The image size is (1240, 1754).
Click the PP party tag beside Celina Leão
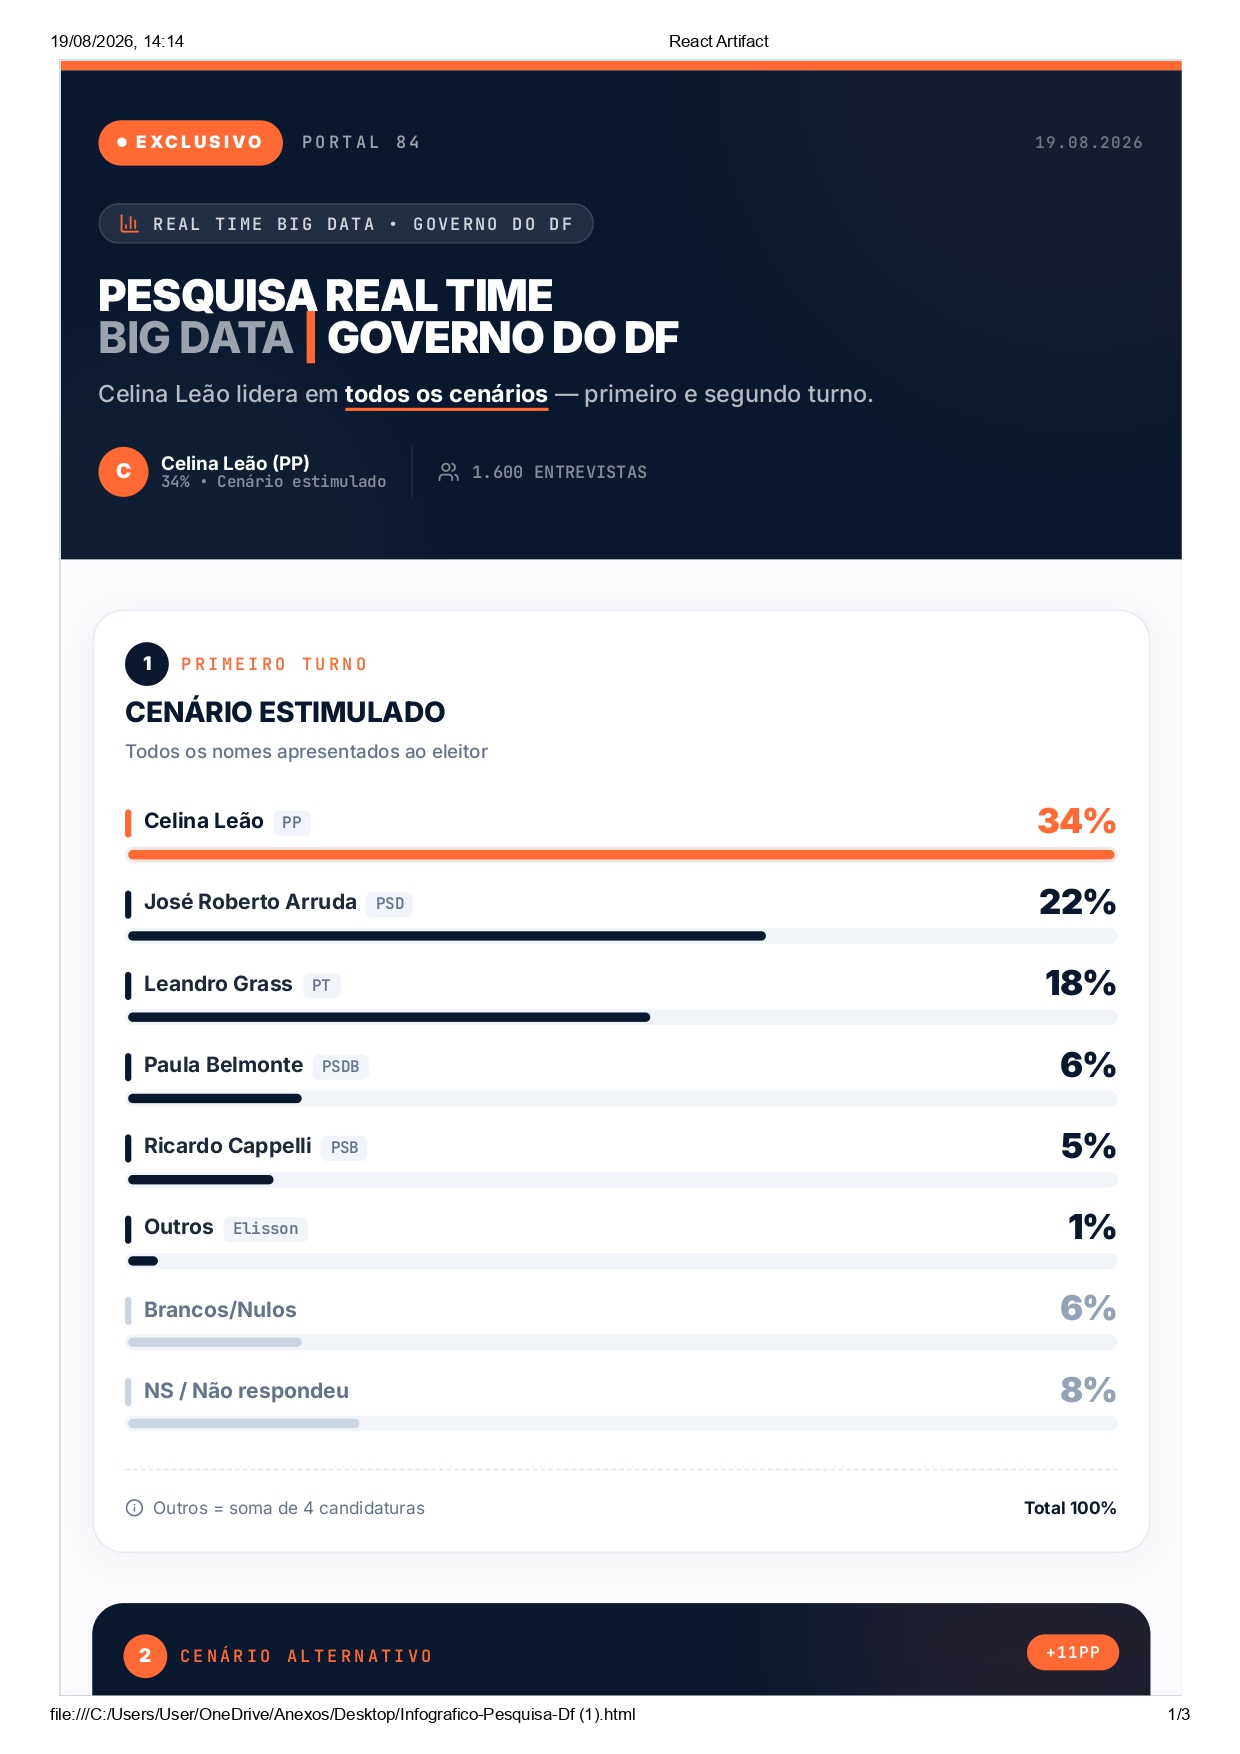click(x=292, y=823)
